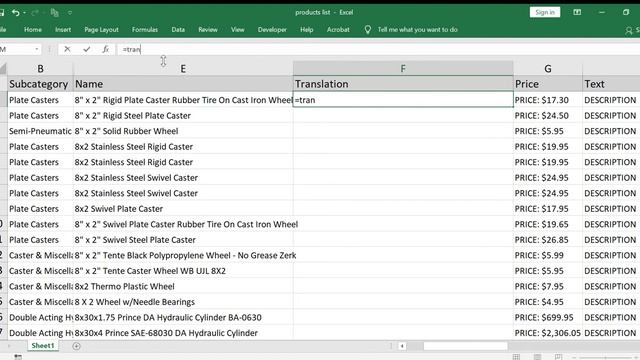Open the Acrobat ribbon tab

[x=338, y=29]
